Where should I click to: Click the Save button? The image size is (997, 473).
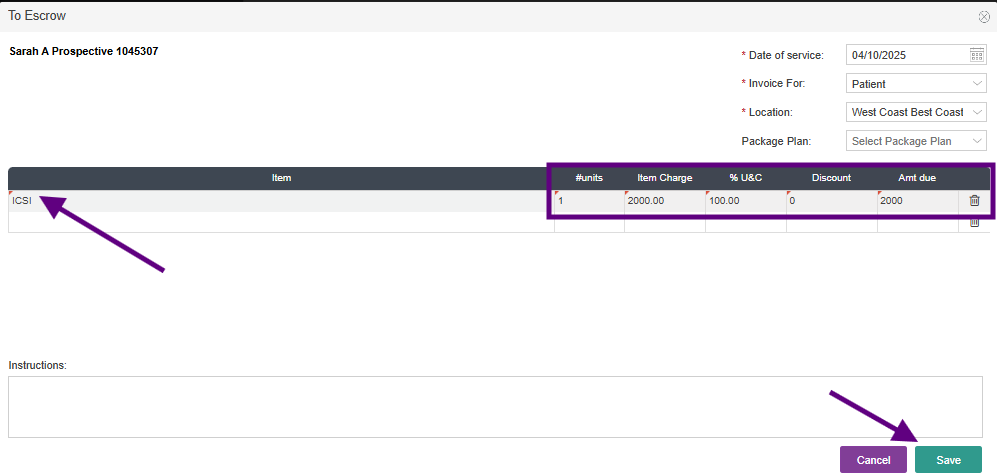click(x=948, y=460)
